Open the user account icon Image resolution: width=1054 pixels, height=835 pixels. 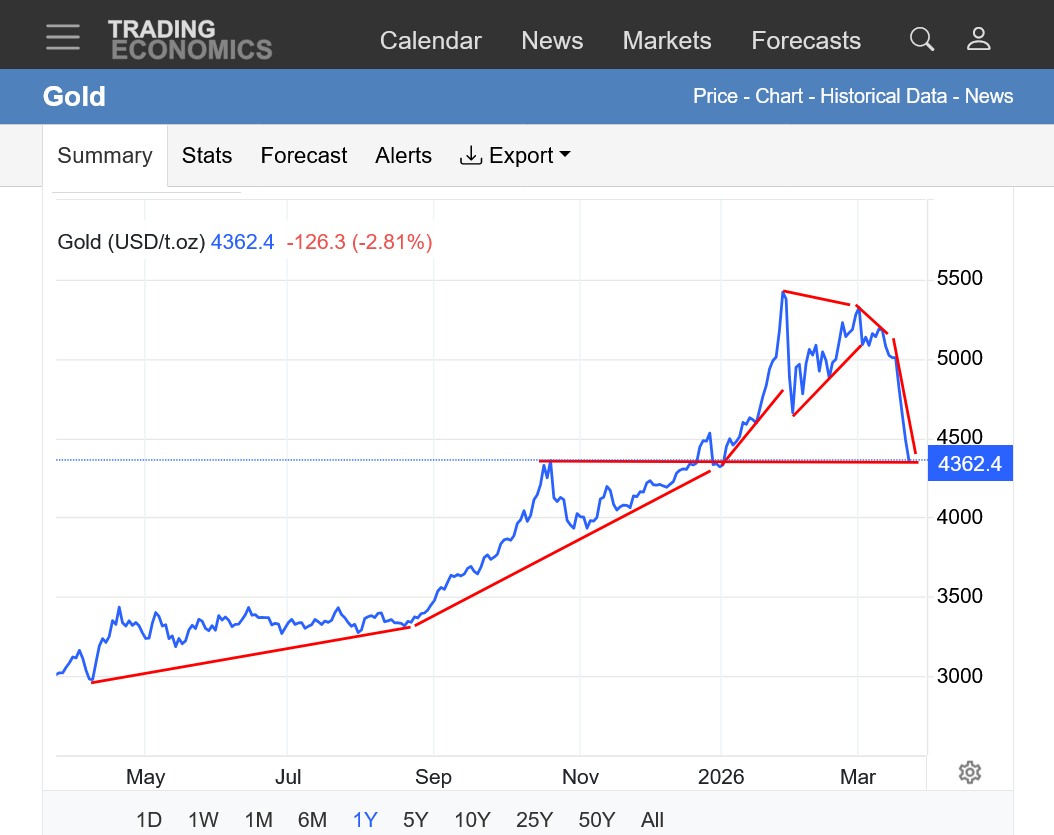point(978,39)
